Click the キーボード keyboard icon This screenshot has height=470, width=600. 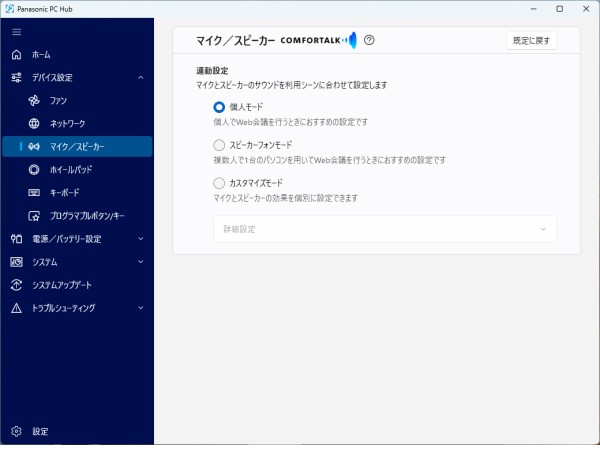coord(34,192)
